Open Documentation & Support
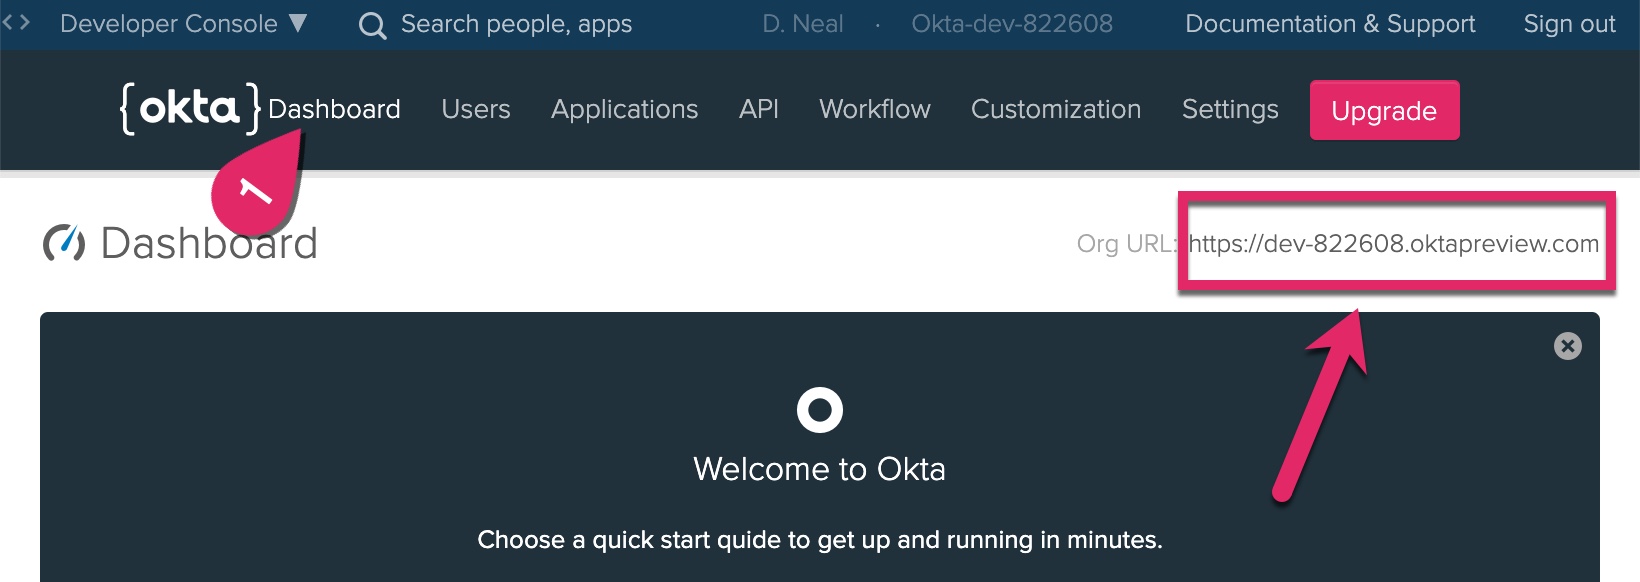The image size is (1640, 582). coord(1329,24)
